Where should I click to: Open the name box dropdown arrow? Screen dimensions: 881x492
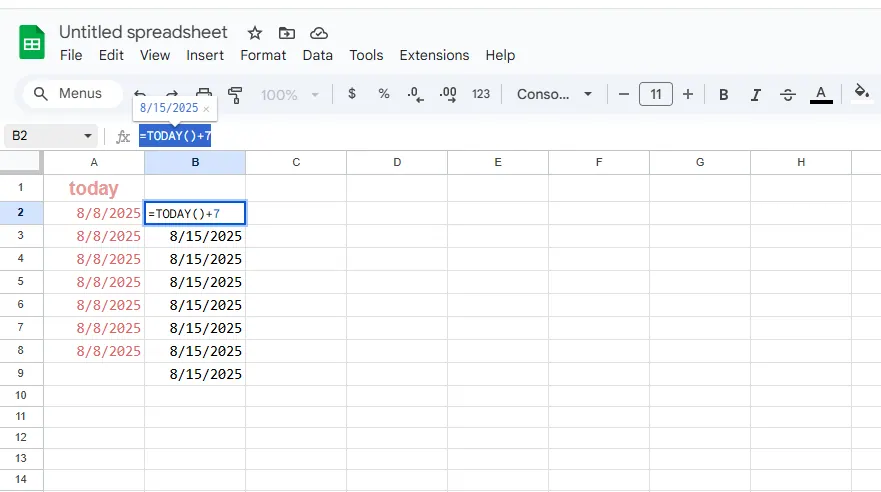pos(88,136)
